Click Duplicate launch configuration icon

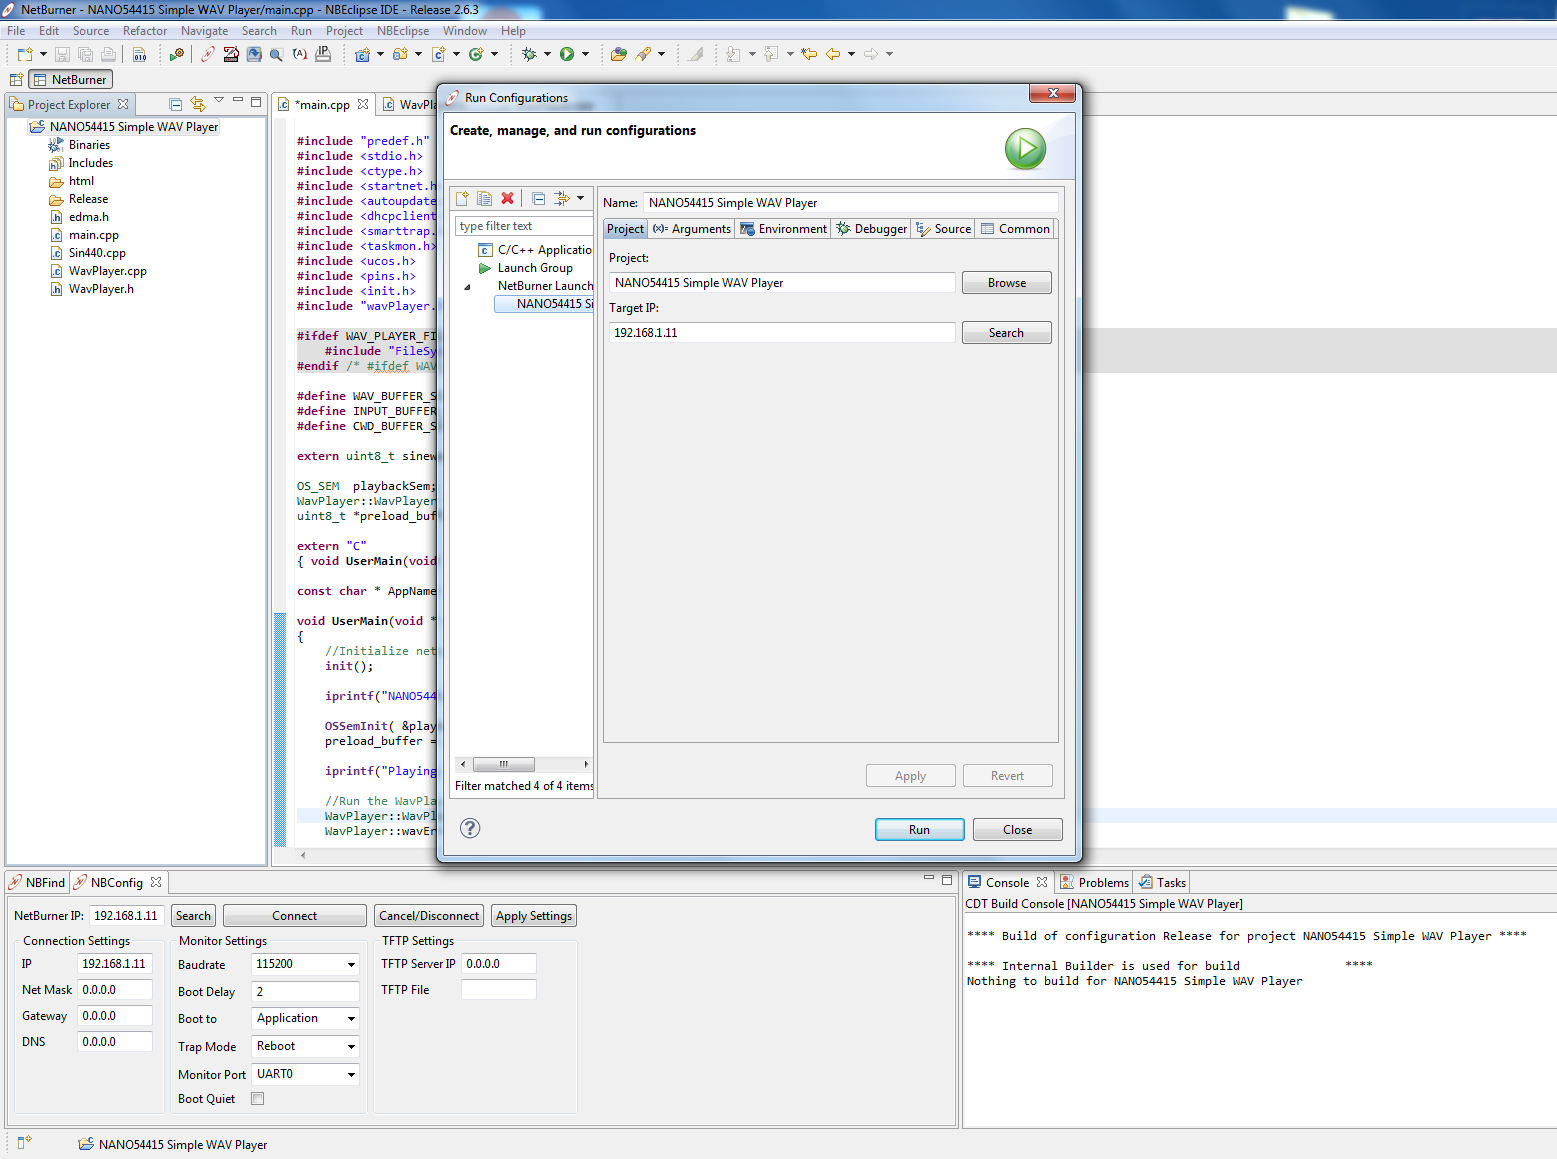[485, 198]
